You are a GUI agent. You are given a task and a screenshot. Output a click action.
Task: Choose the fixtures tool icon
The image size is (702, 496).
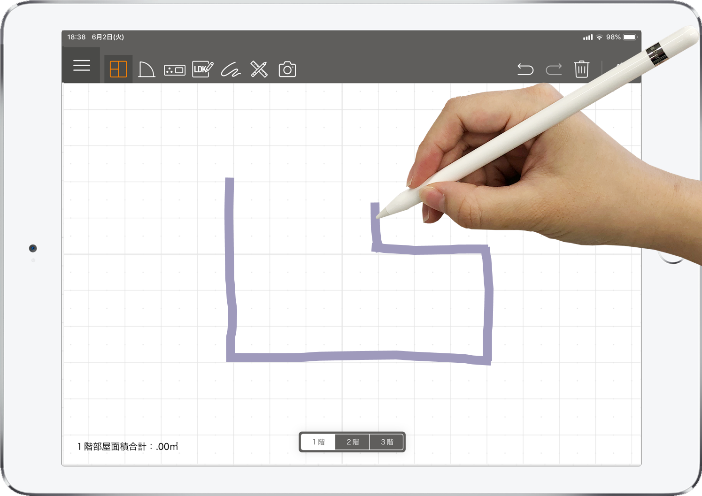pos(174,69)
